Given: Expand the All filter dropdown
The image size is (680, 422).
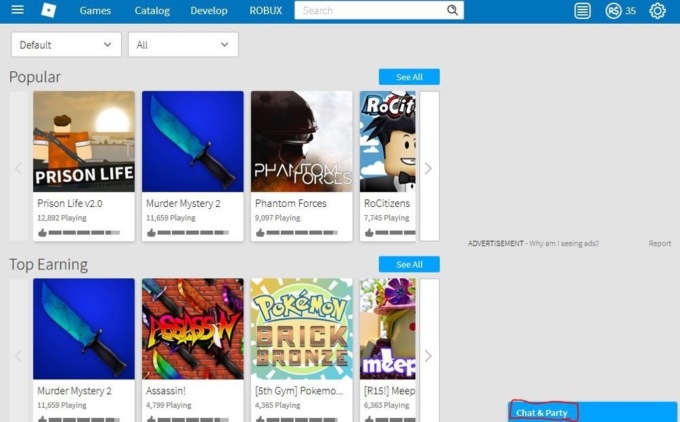Looking at the screenshot, I should 183,45.
